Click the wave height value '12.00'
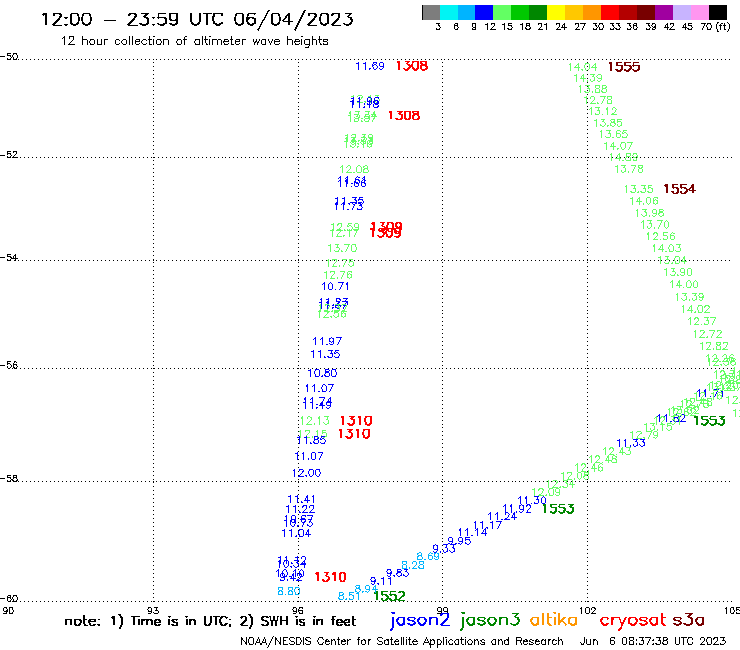This screenshot has height=650, width=740. [x=306, y=473]
